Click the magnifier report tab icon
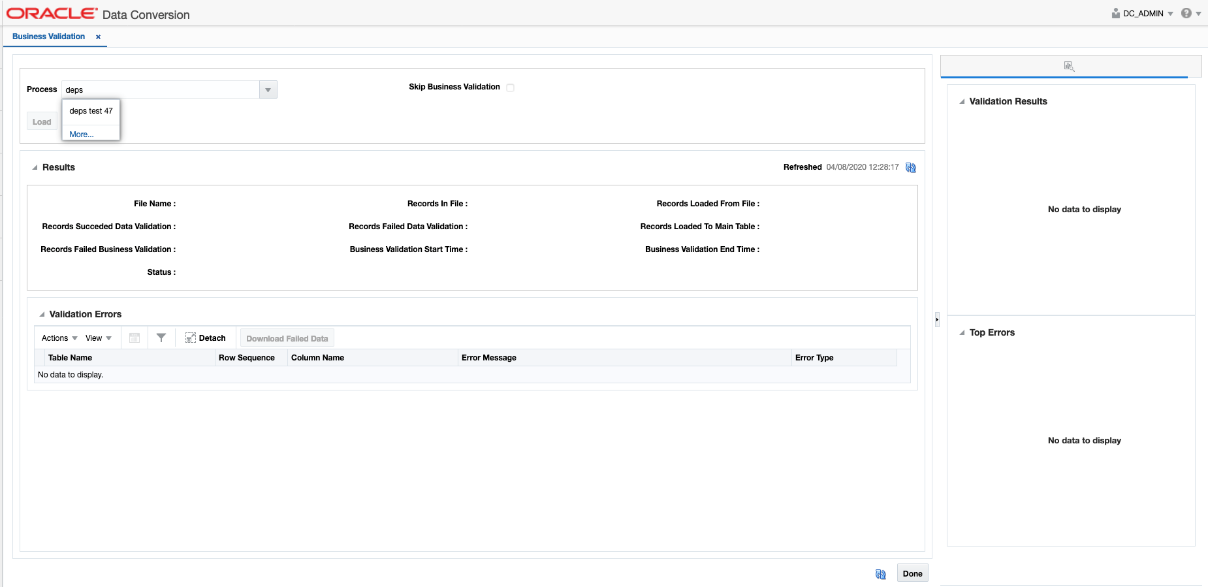This screenshot has width=1208, height=587. [1068, 66]
